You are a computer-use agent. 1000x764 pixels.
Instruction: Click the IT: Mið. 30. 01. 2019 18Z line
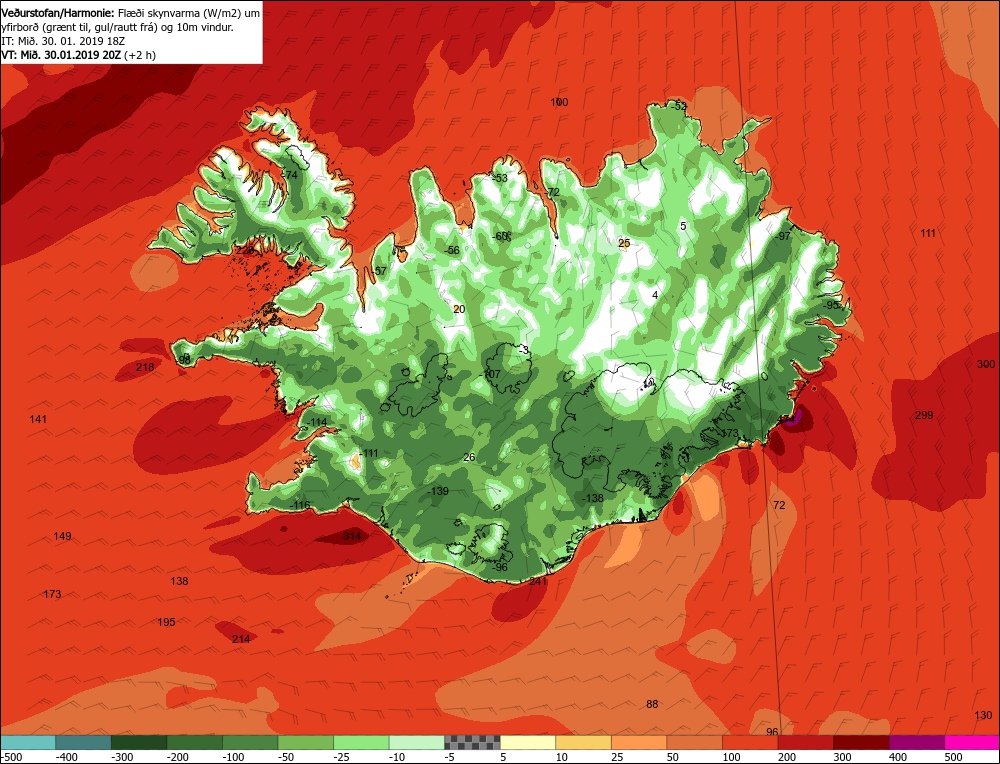click(x=63, y=41)
